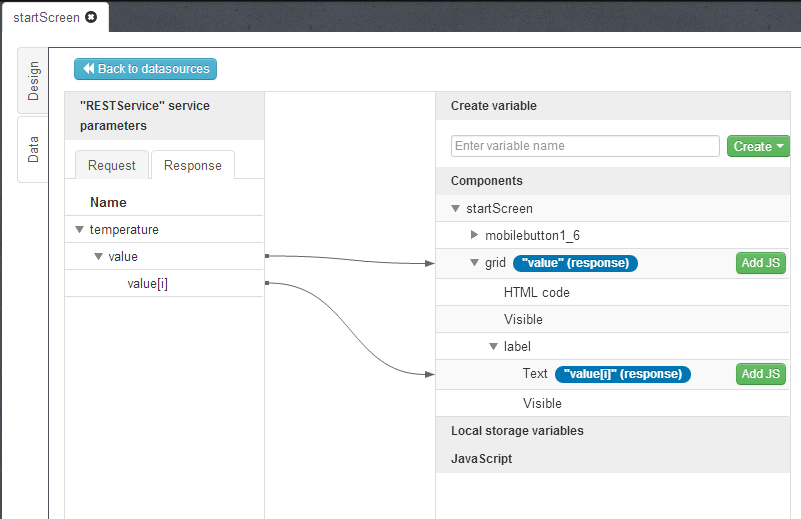Switch to the Data side tab
The image size is (801, 519).
point(33,150)
